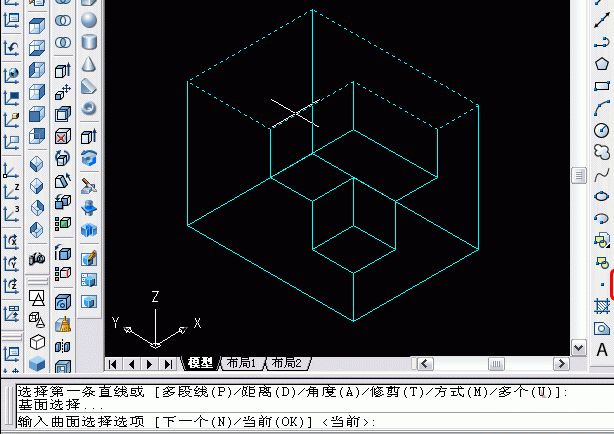Viewport: 614px width, 434px height.
Task: Switch to the Front view
Action: coord(37,114)
